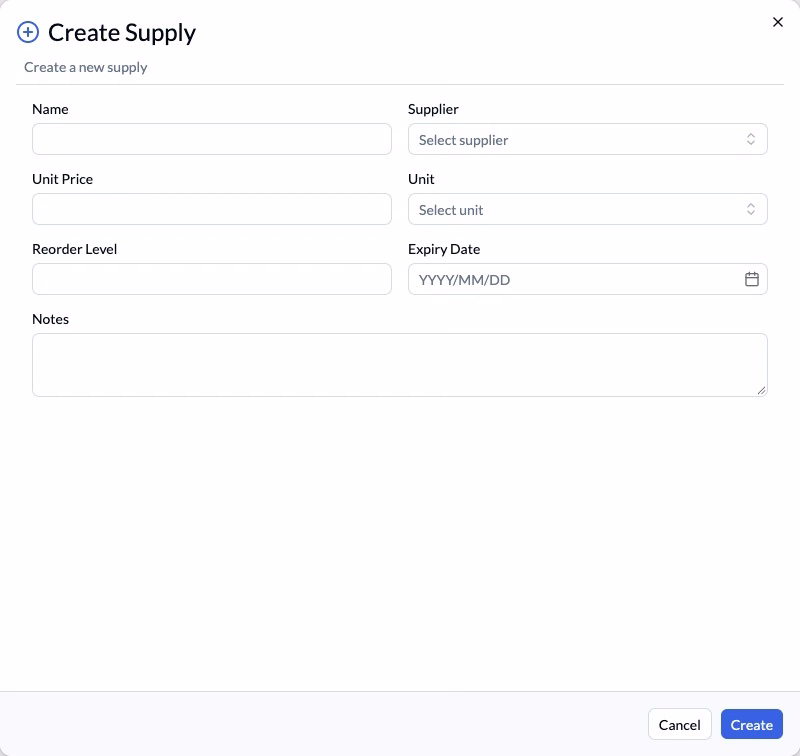The width and height of the screenshot is (800, 756).
Task: Click the Cancel button
Action: pos(680,724)
